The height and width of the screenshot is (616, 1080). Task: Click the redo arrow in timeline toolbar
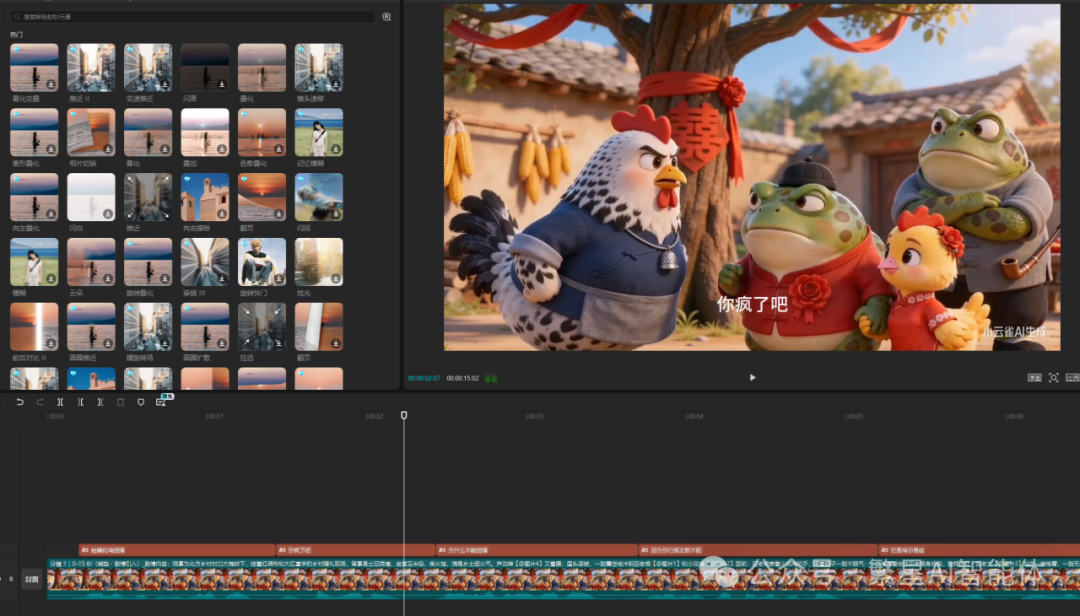coord(40,402)
